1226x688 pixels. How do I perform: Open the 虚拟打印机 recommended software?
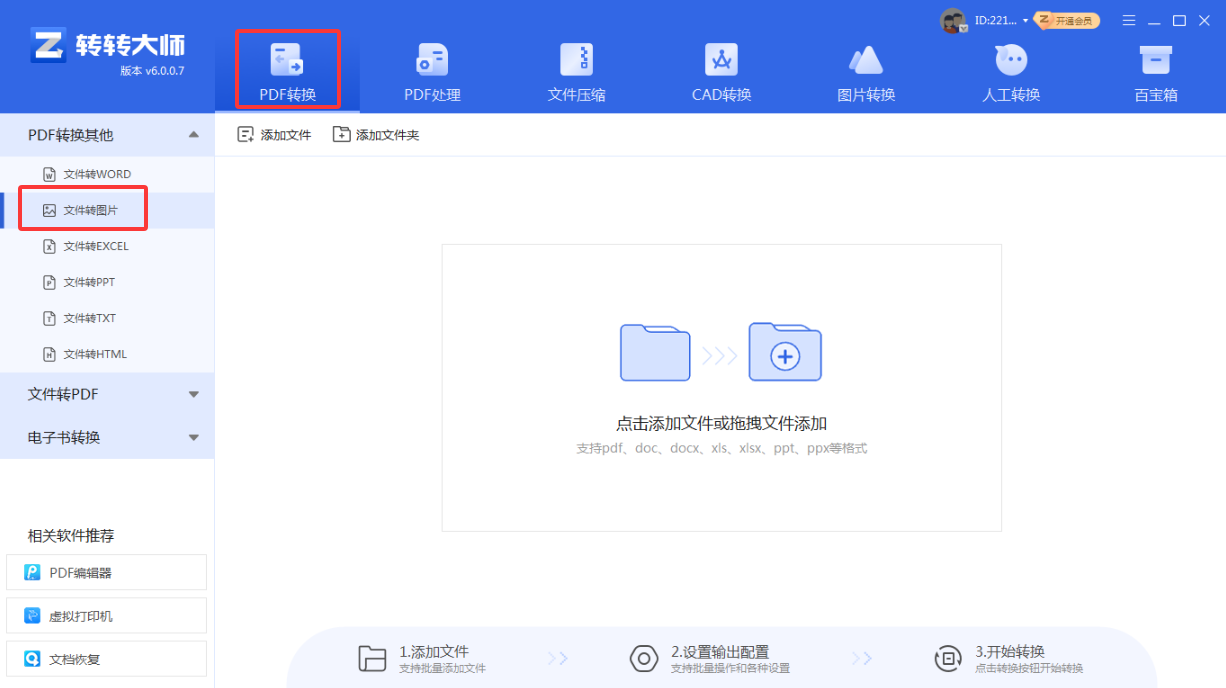pos(107,616)
